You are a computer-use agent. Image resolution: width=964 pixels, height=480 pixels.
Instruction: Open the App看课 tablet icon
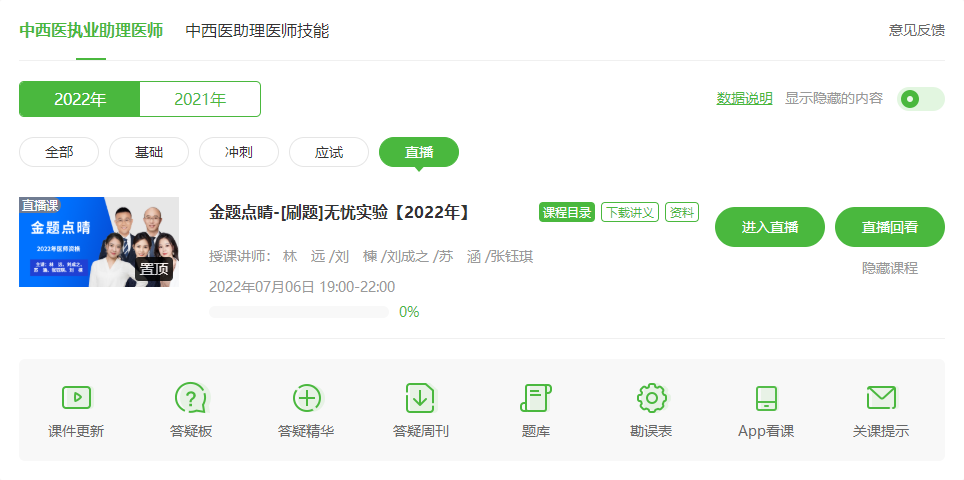tap(766, 398)
